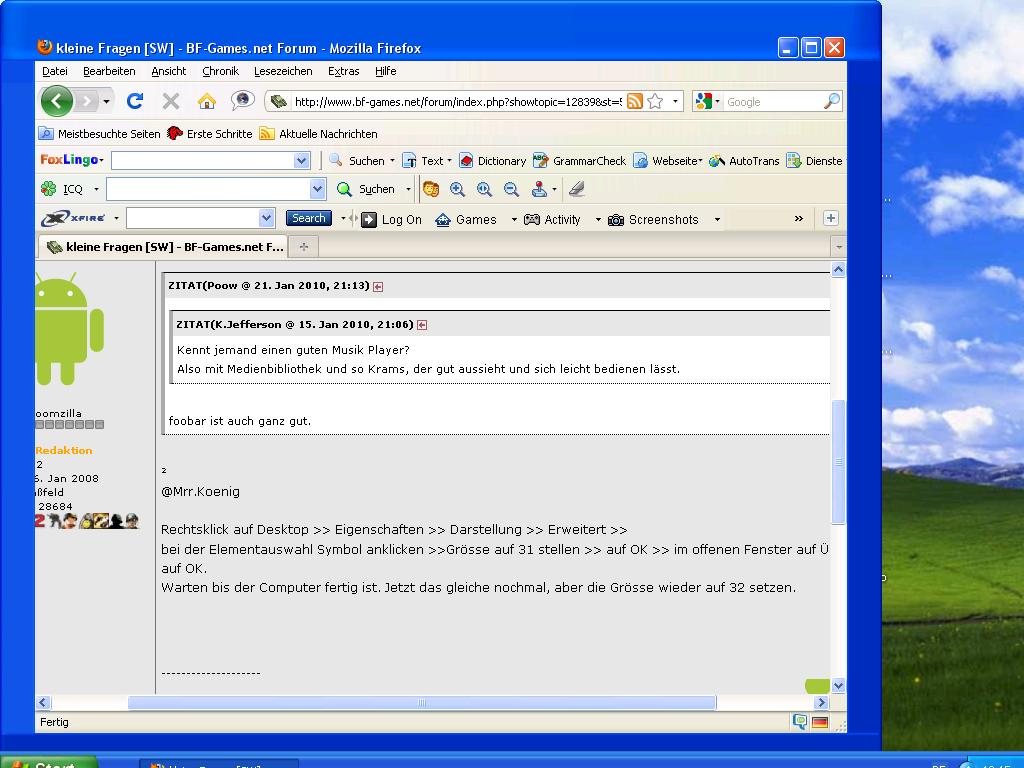
Task: Open the Chronik menu
Action: (x=220, y=71)
